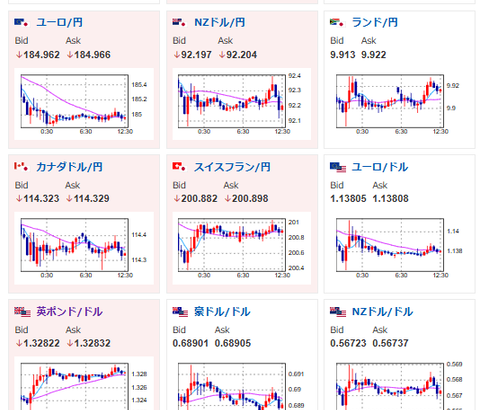Open the ランド/円 currency pair link
Image resolution: width=480 pixels, height=410 pixels.
point(375,23)
